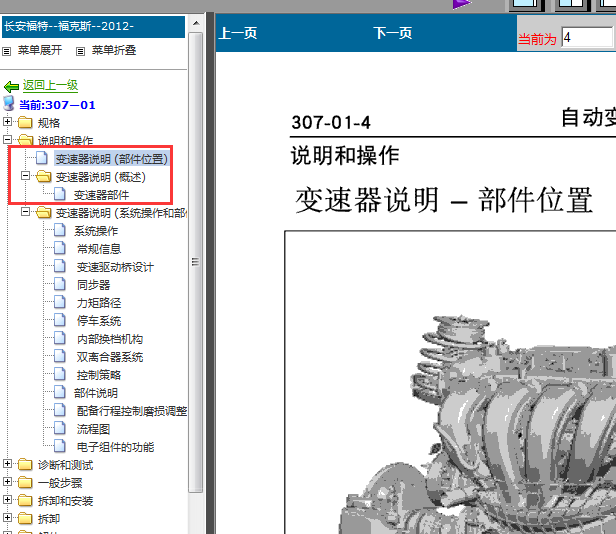Click the green back arrow icon

click(11, 86)
